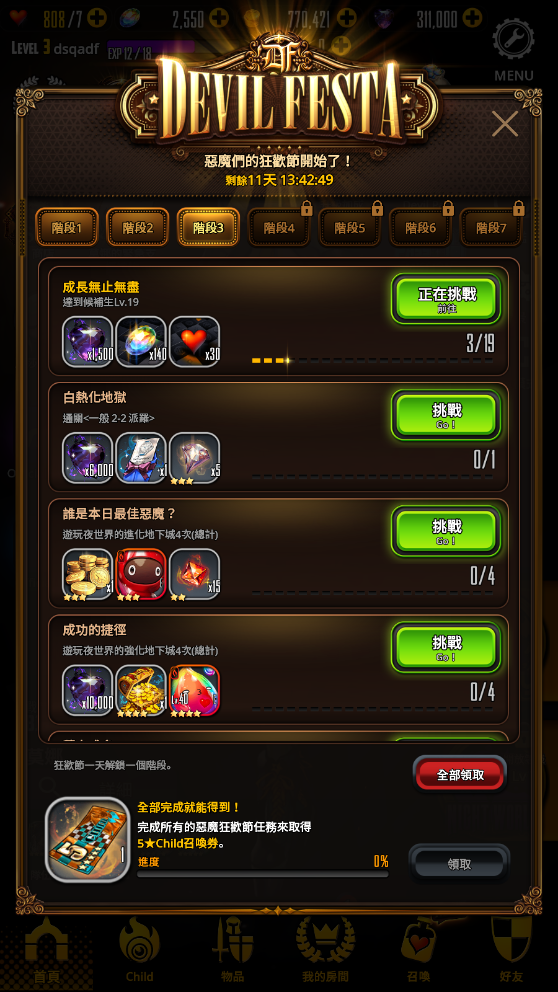Image resolution: width=558 pixels, height=992 pixels.
Task: Open the 召喚 summon icon
Action: 418,949
